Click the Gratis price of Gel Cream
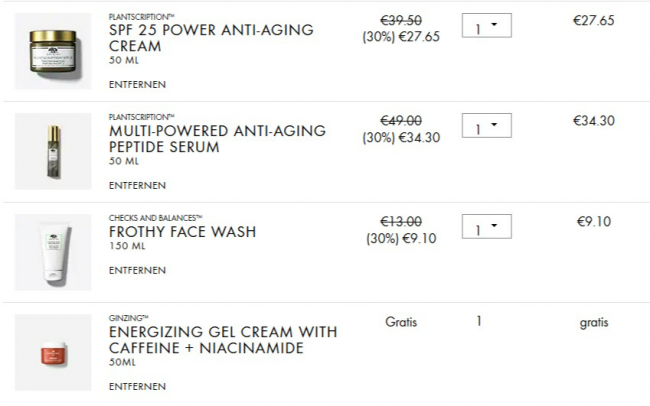Screen dimensions: 650x406 (401, 322)
